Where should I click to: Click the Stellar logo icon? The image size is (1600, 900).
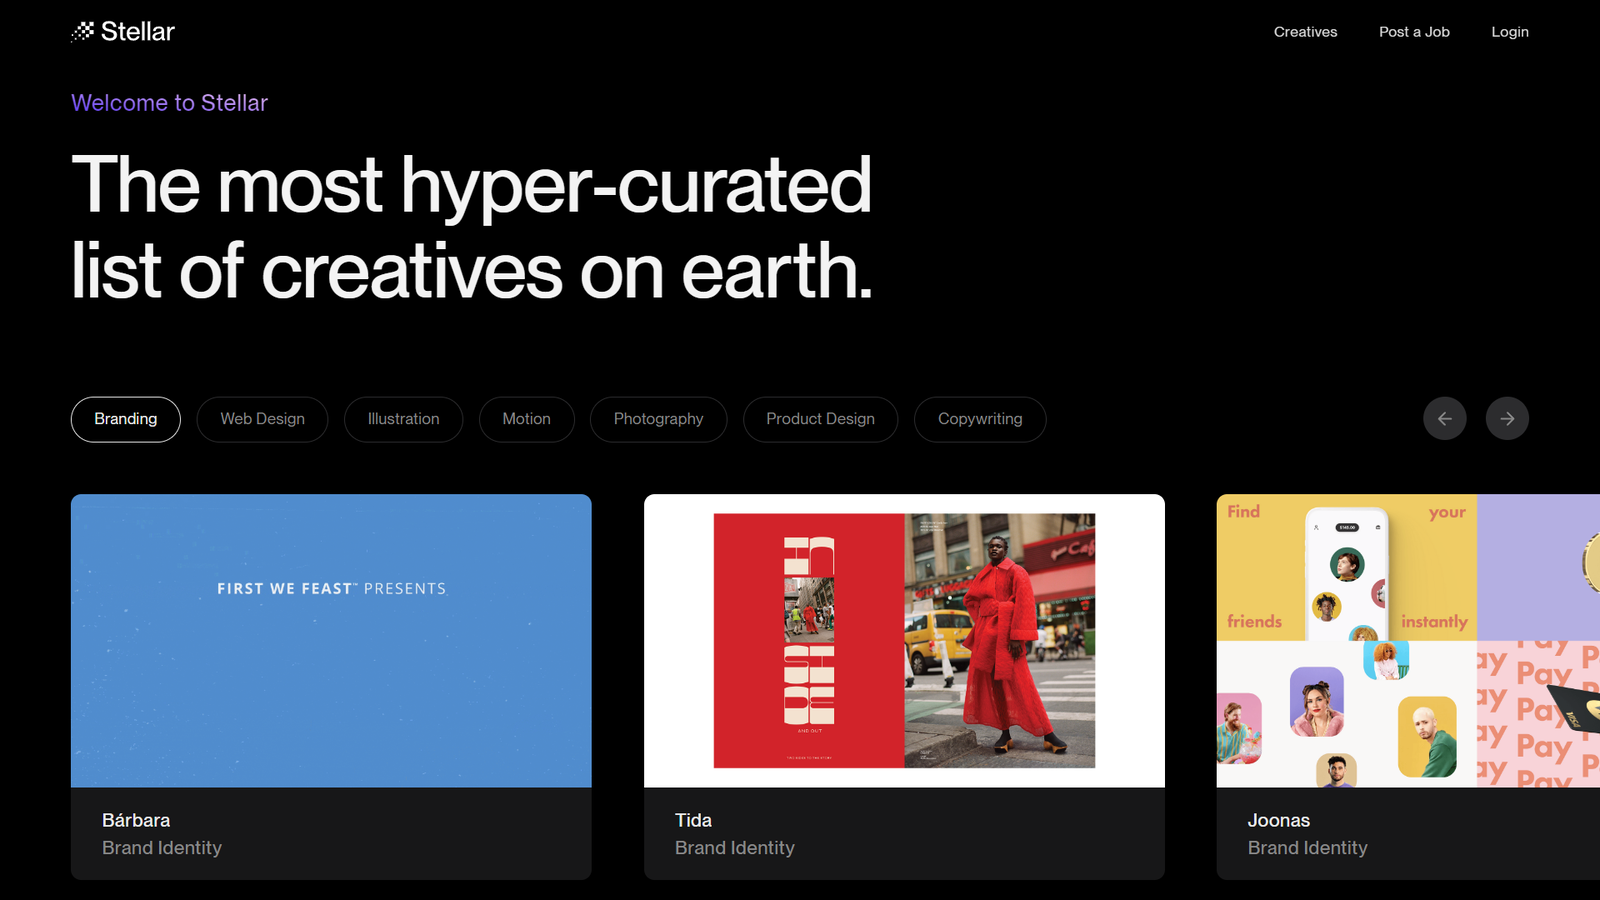[x=82, y=32]
